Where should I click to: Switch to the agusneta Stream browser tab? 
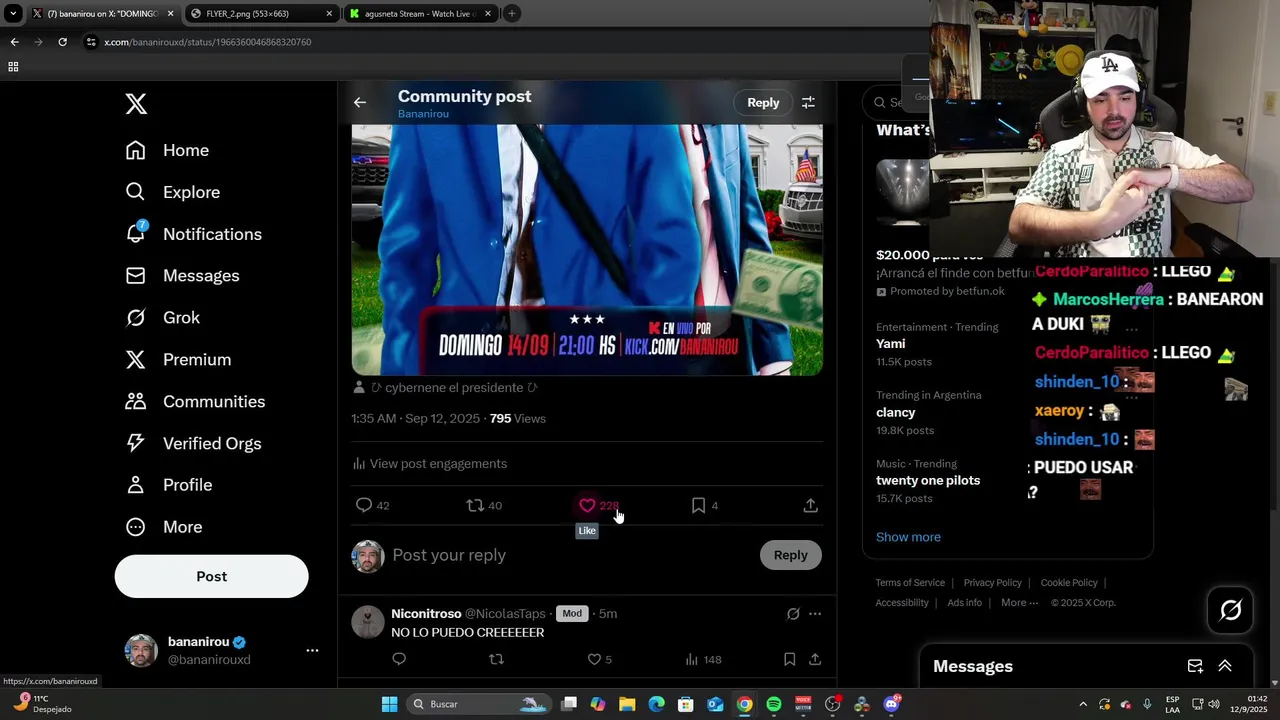[420, 14]
